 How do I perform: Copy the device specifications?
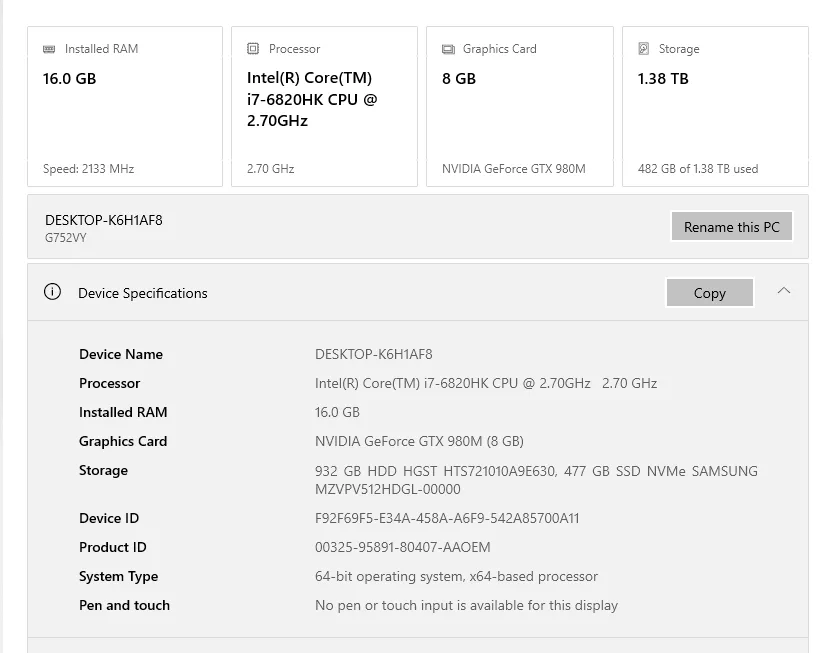pyautogui.click(x=710, y=293)
